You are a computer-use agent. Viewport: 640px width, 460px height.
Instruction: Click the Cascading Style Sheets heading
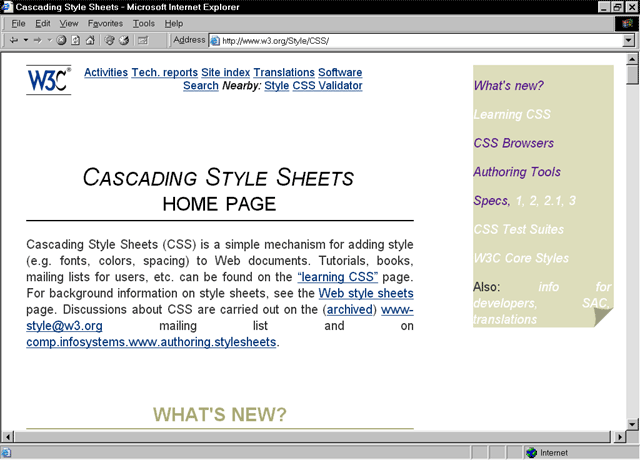click(x=218, y=178)
